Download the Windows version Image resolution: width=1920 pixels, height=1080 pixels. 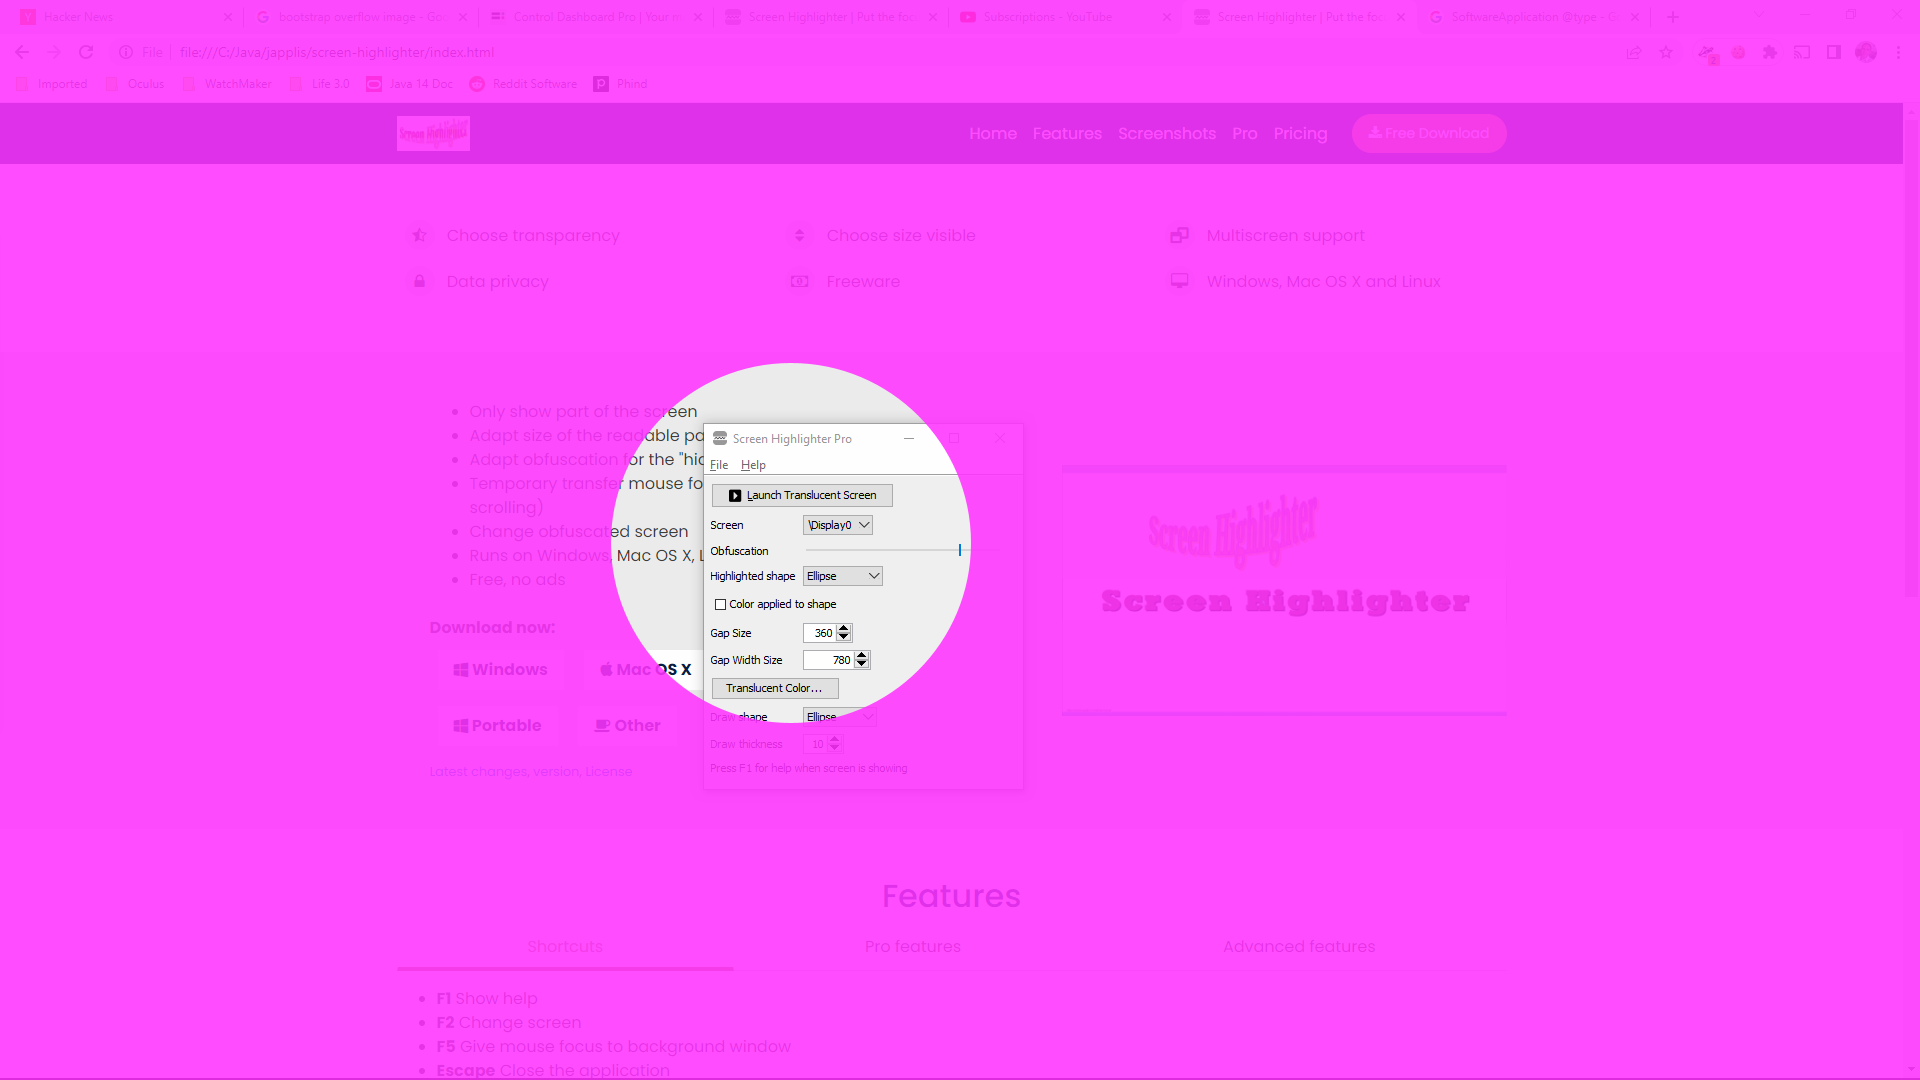point(500,669)
